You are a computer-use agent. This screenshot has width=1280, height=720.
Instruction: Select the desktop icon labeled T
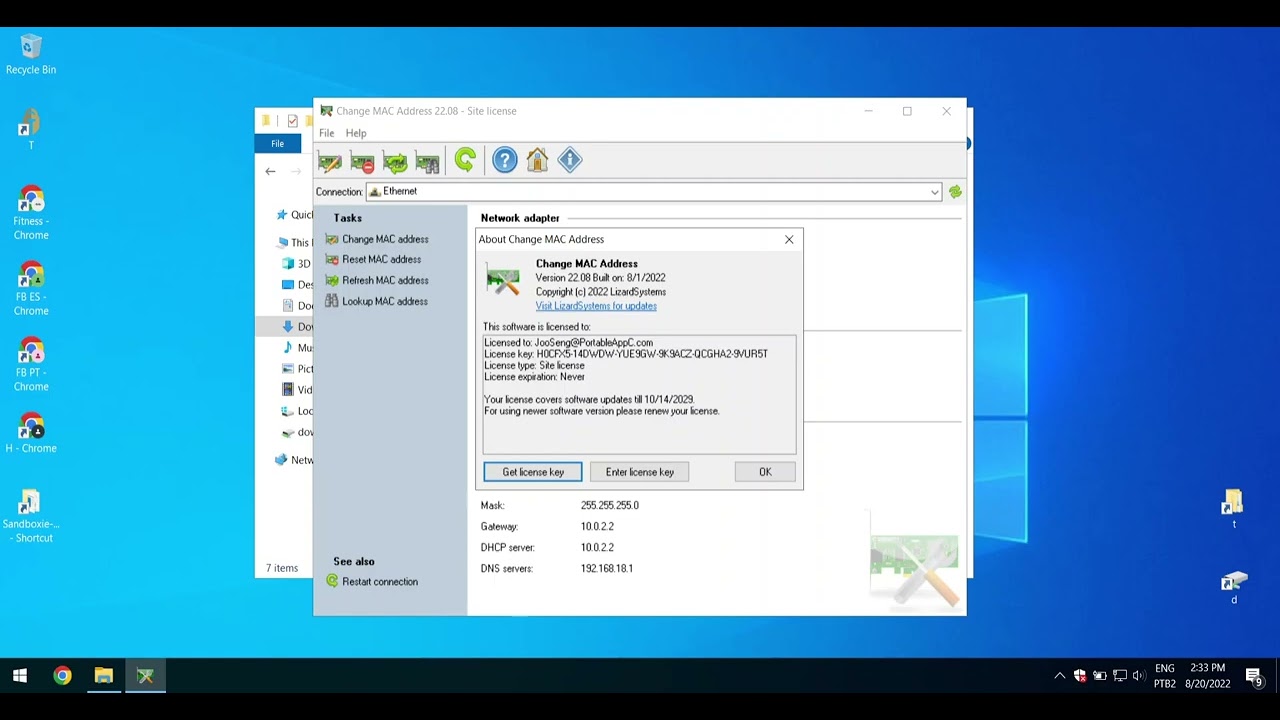point(31,129)
